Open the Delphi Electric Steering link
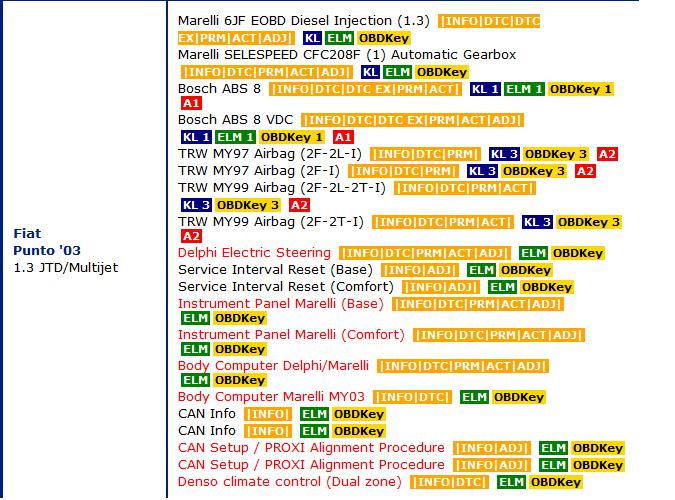The height and width of the screenshot is (500, 675). (x=254, y=253)
